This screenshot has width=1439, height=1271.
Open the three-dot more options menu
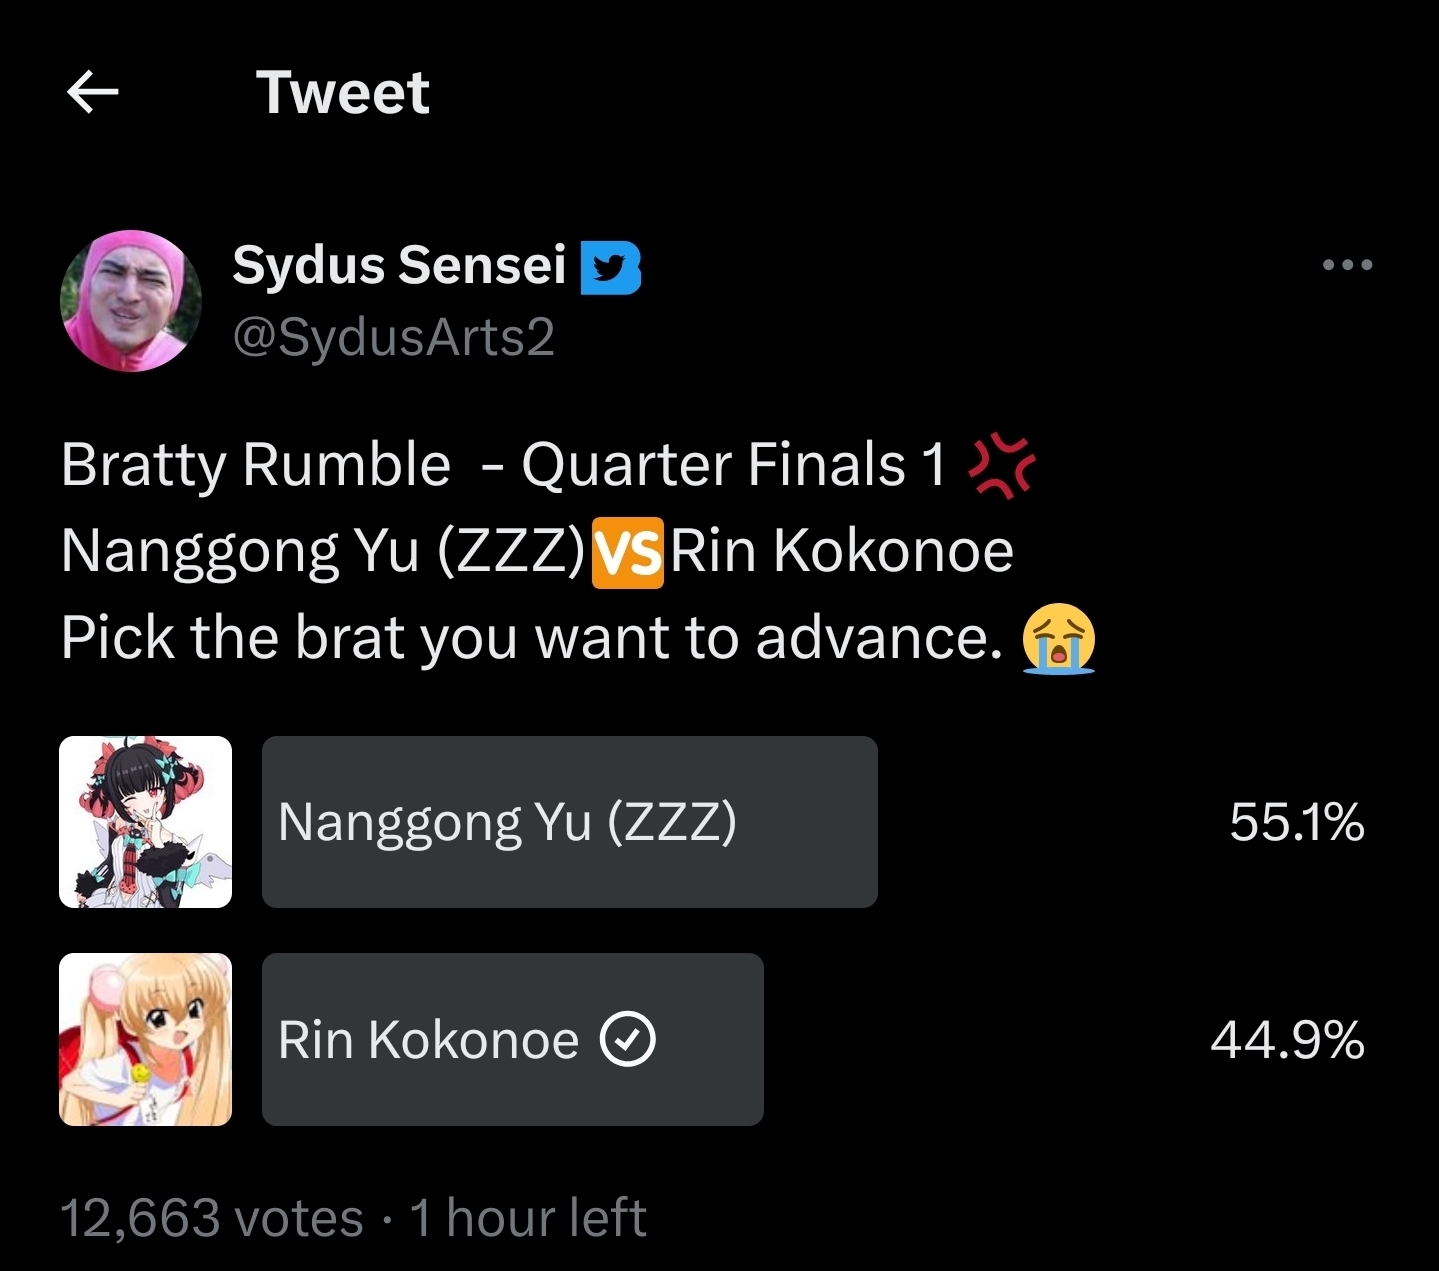coord(1346,265)
